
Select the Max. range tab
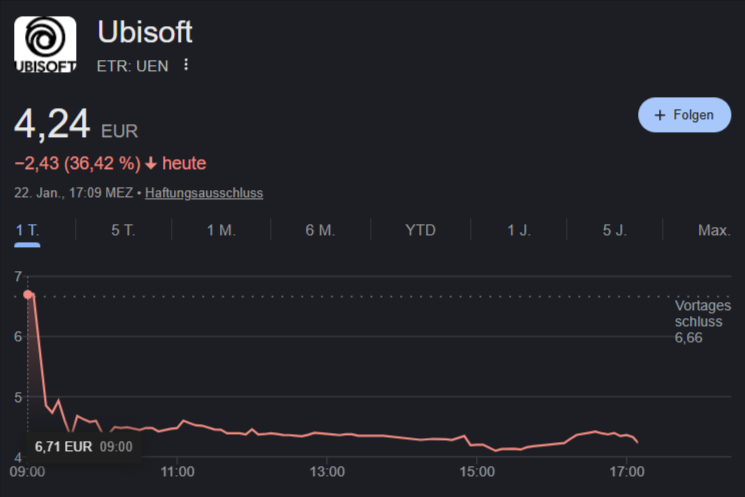point(714,230)
